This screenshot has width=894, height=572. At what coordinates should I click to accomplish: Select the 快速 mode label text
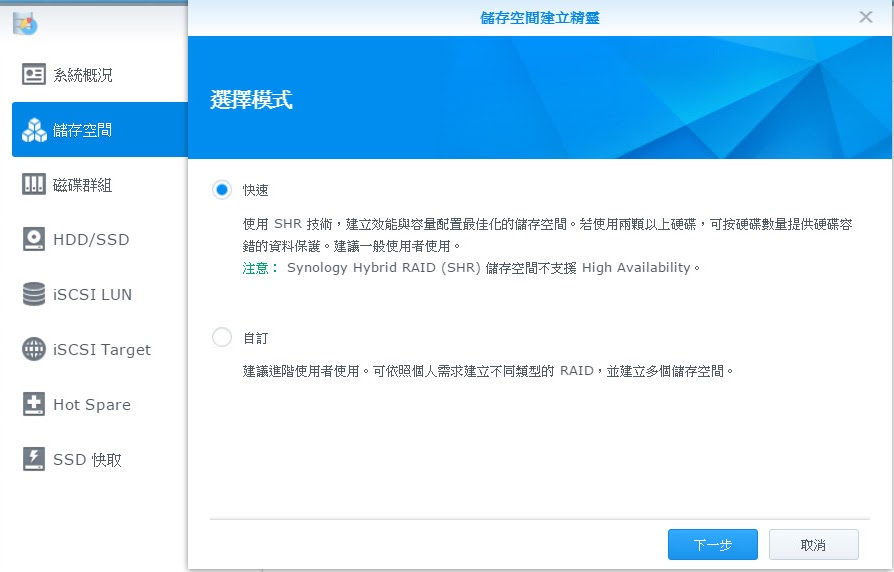[x=255, y=190]
